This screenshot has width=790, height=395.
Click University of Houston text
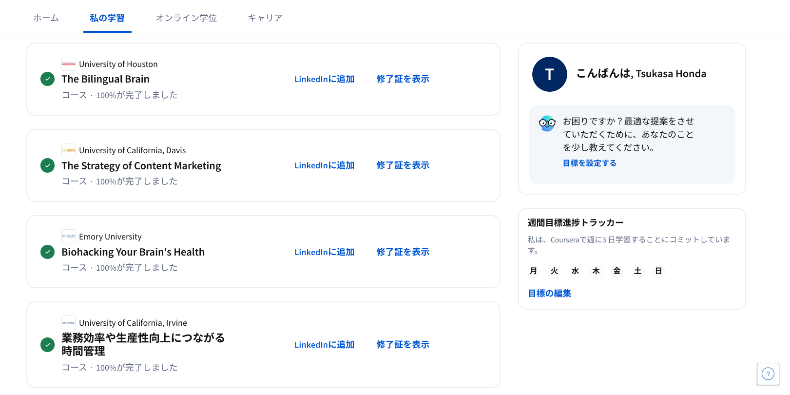(x=118, y=64)
